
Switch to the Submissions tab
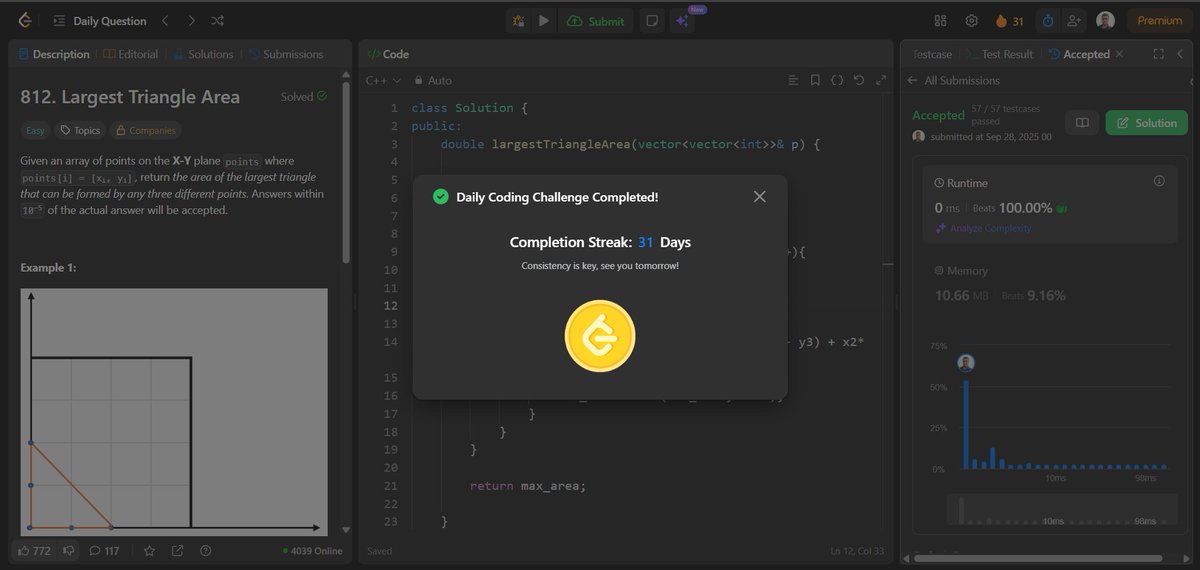coord(286,54)
